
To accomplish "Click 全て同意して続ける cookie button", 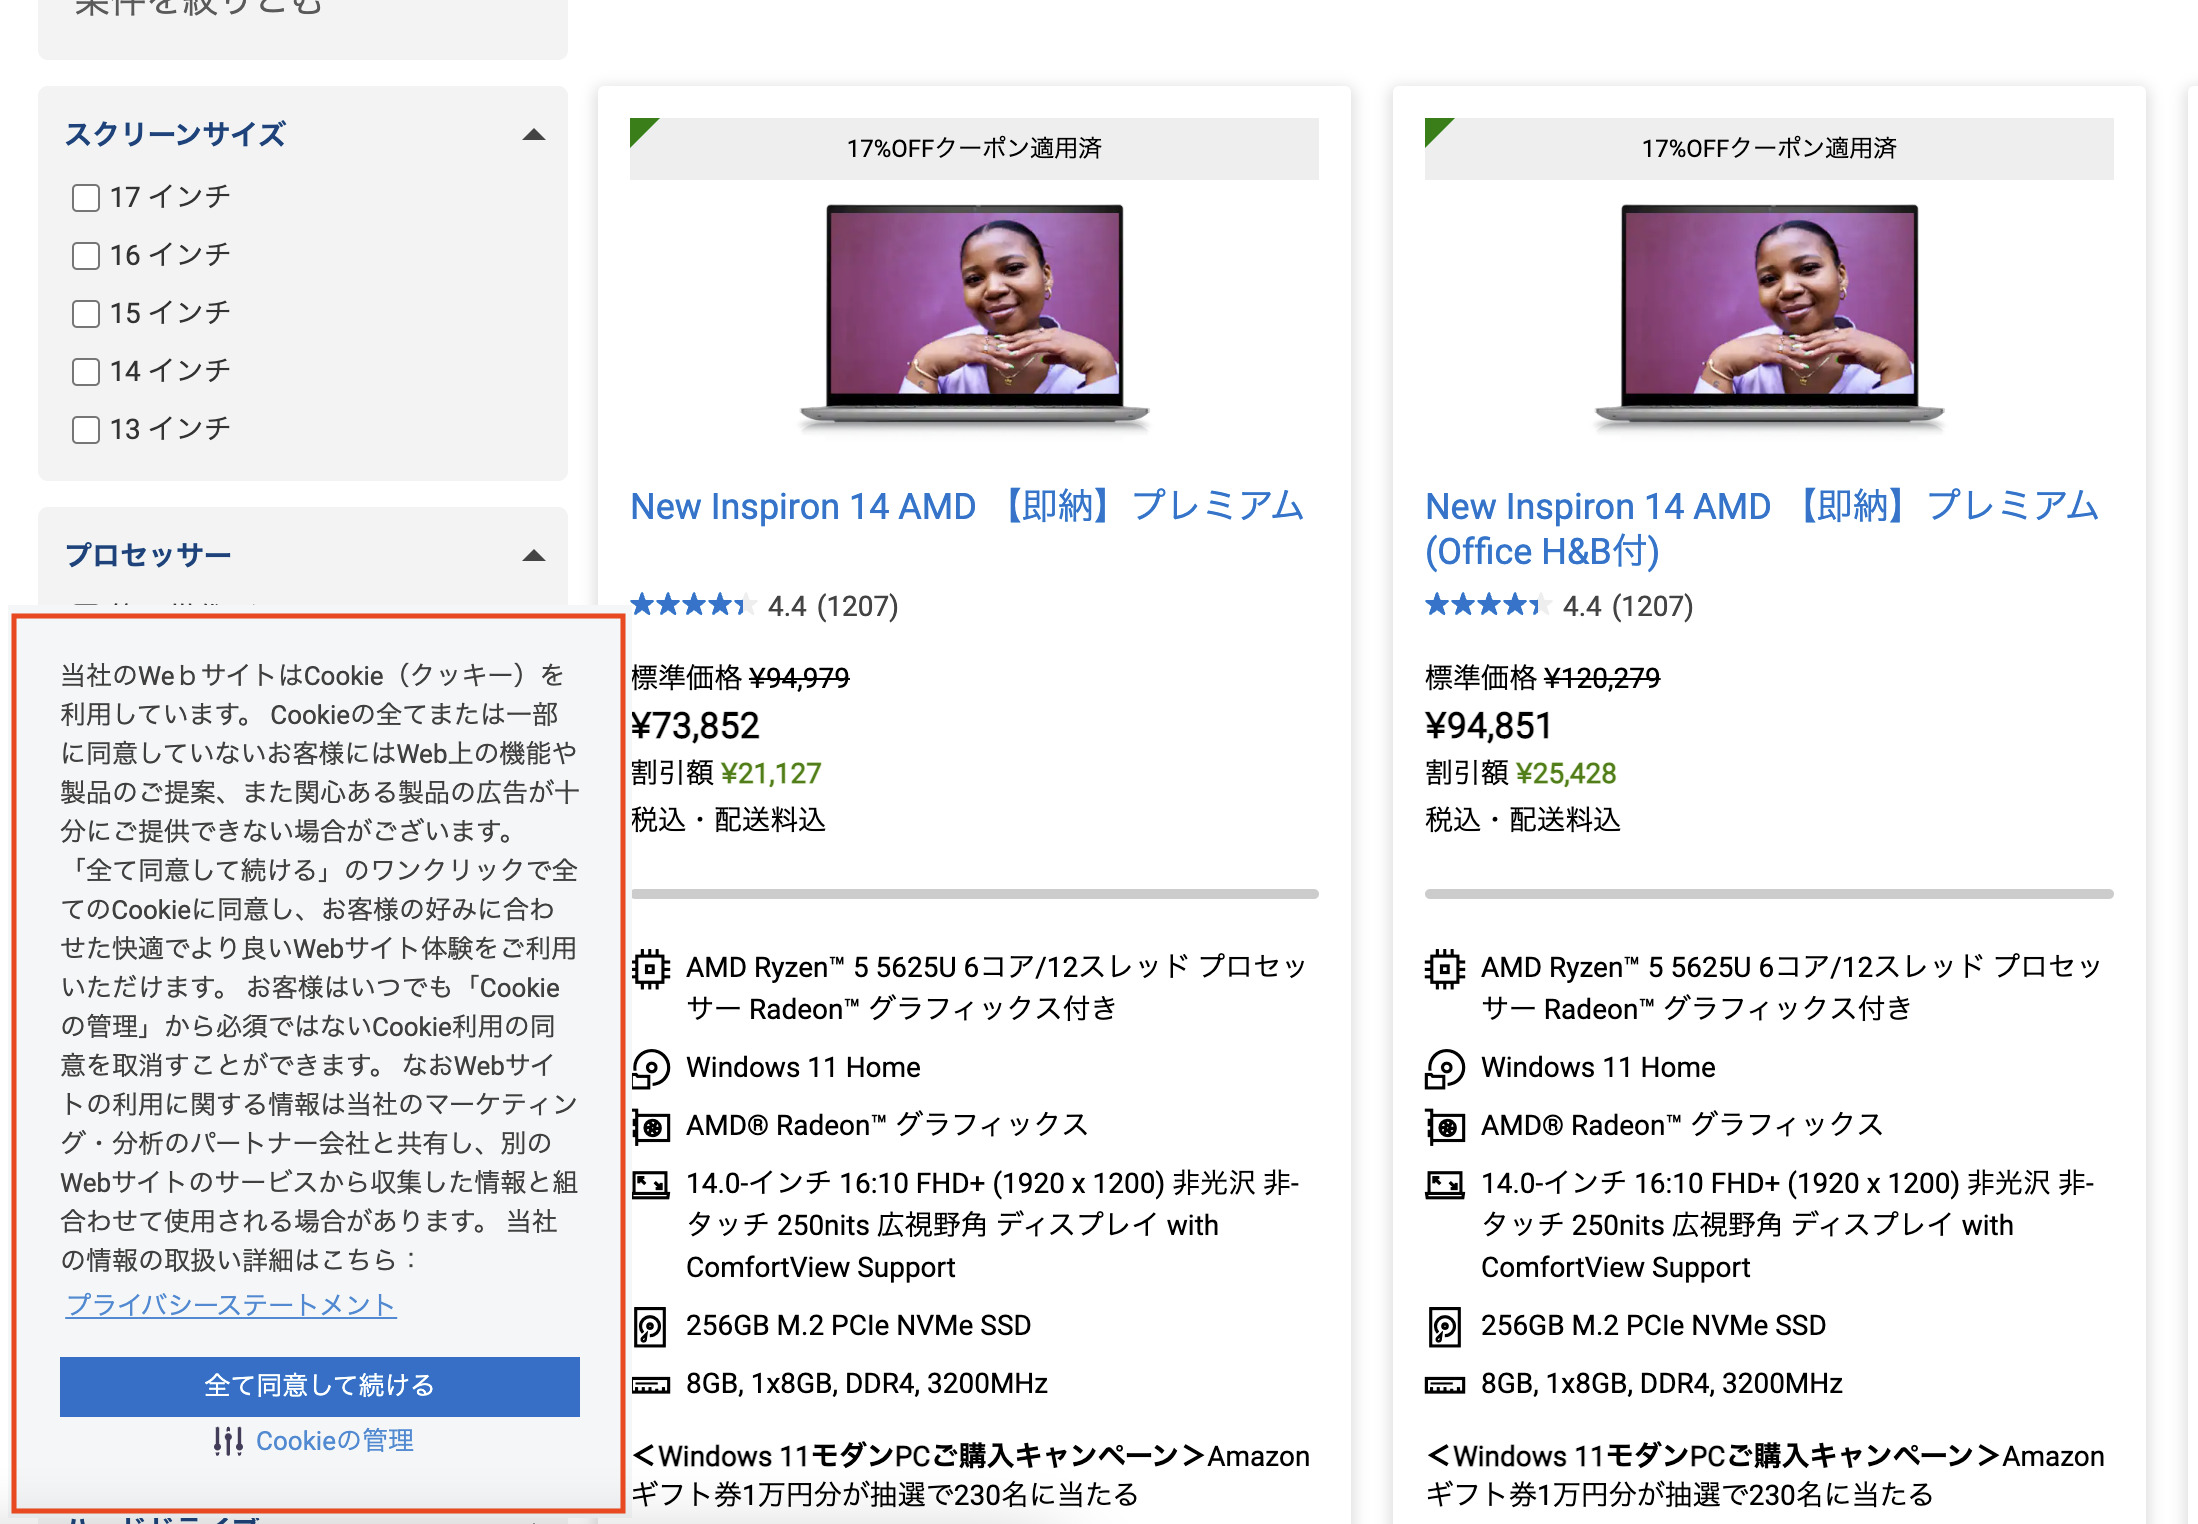I will (x=320, y=1386).
